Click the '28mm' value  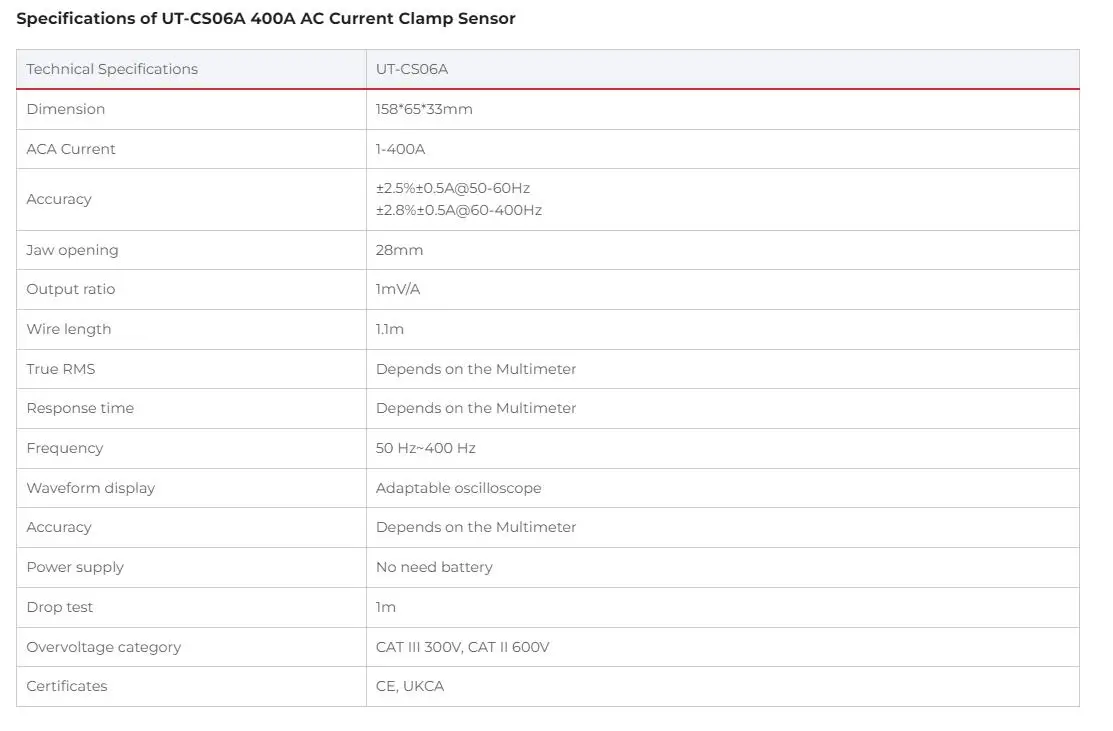click(399, 250)
